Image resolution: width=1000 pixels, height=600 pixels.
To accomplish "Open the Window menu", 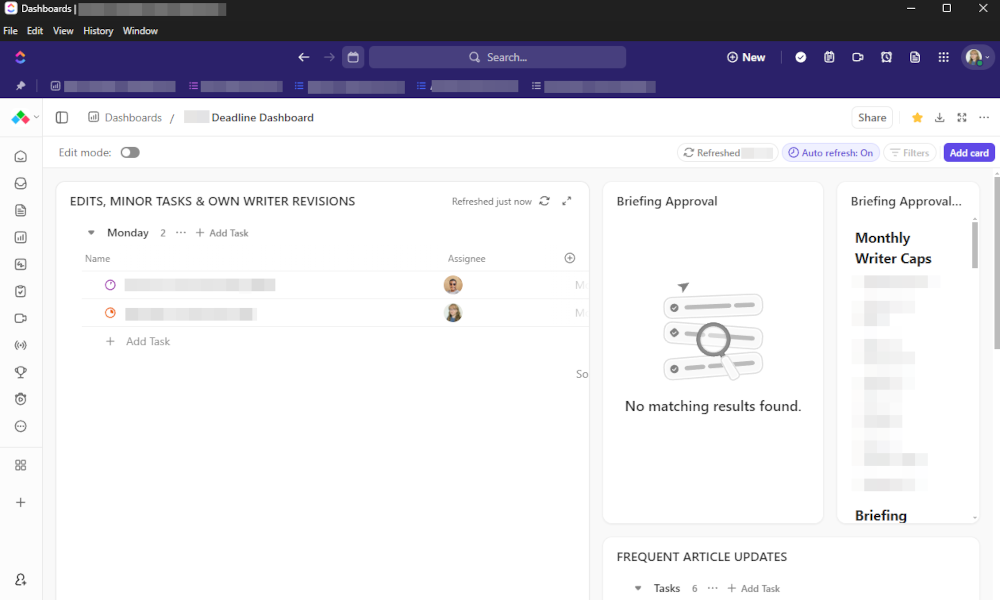I will tap(140, 31).
